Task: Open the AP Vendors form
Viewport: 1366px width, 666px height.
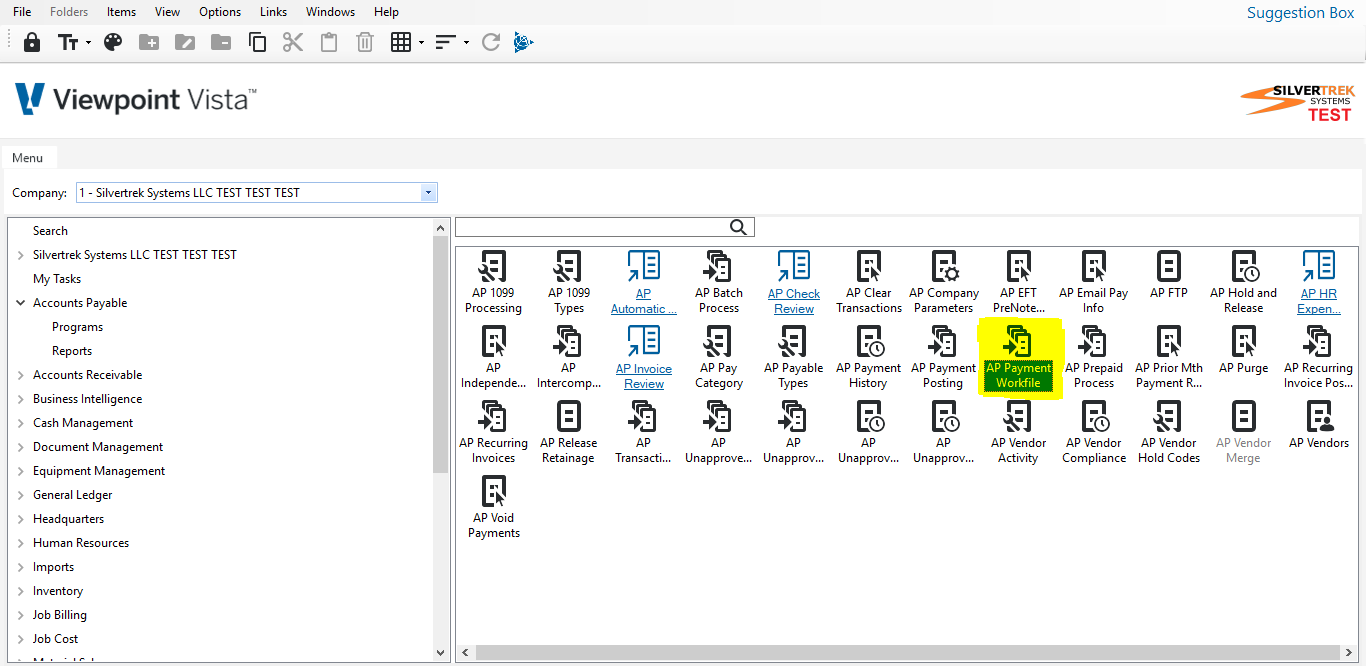Action: coord(1319,426)
